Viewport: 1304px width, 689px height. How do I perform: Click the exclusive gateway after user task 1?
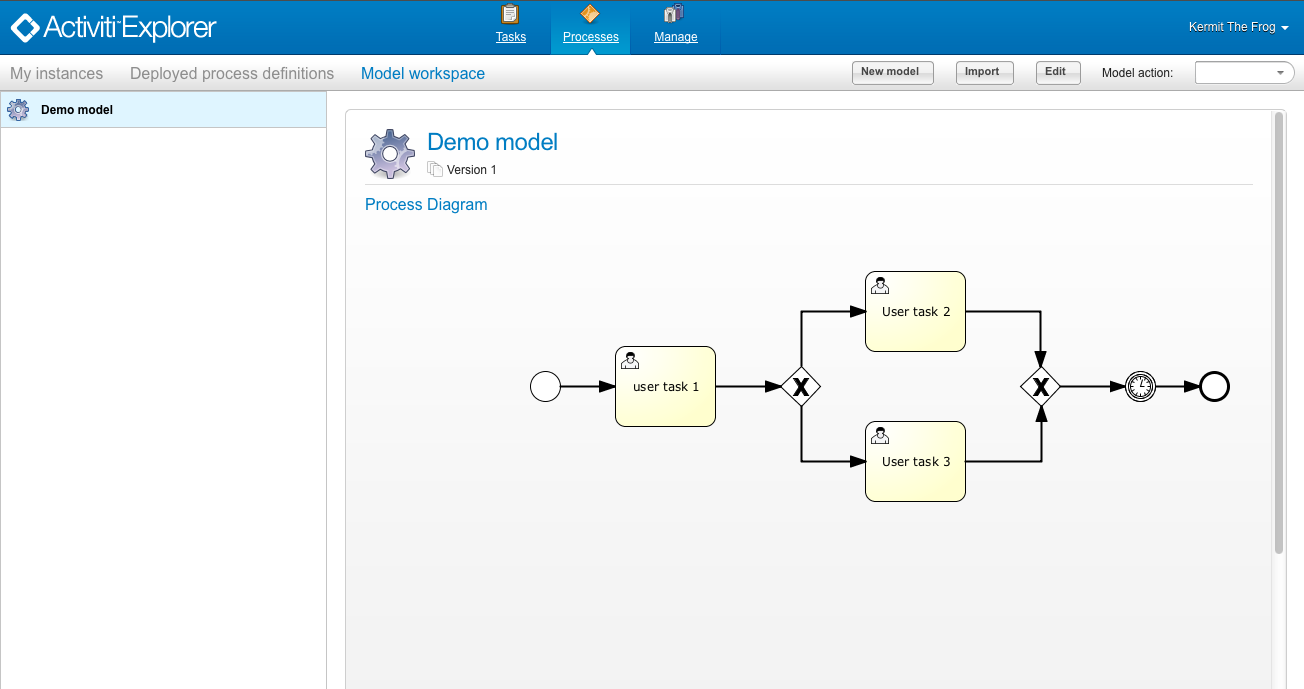coord(802,386)
